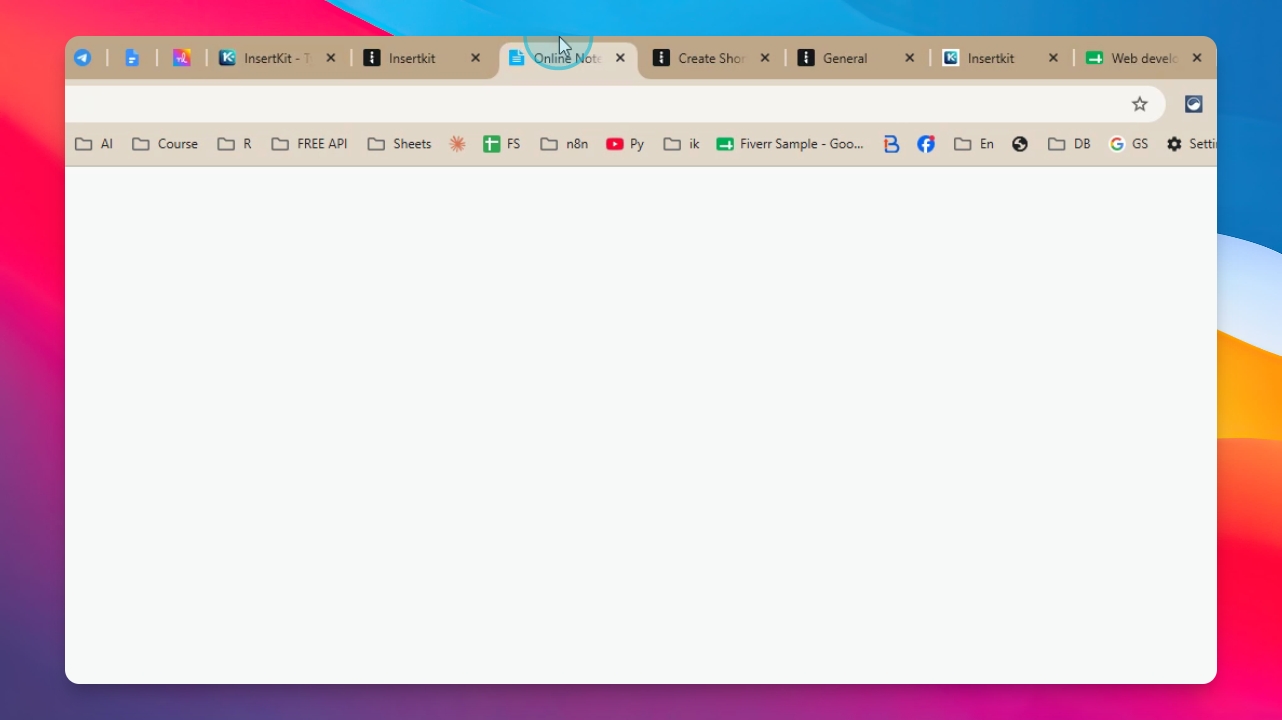Switch to the pinned Telegram tab
Image resolution: width=1282 pixels, height=720 pixels.
[x=83, y=58]
